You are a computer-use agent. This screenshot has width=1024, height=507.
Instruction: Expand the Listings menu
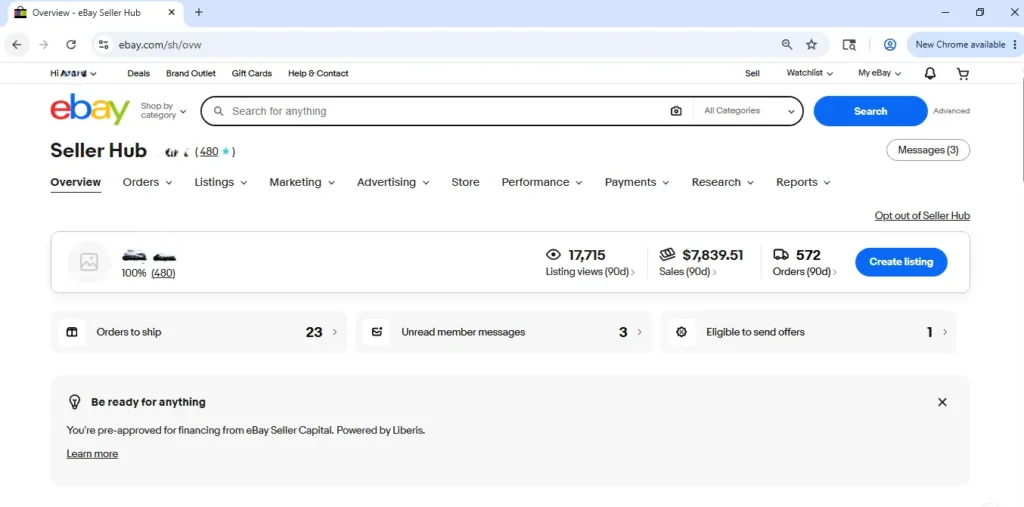(221, 182)
